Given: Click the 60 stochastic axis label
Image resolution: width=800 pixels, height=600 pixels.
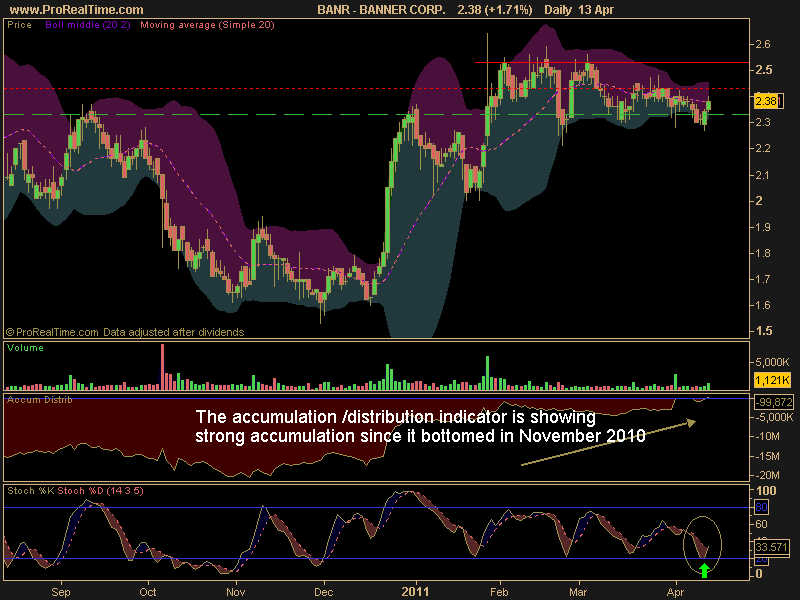Looking at the screenshot, I should 761,524.
